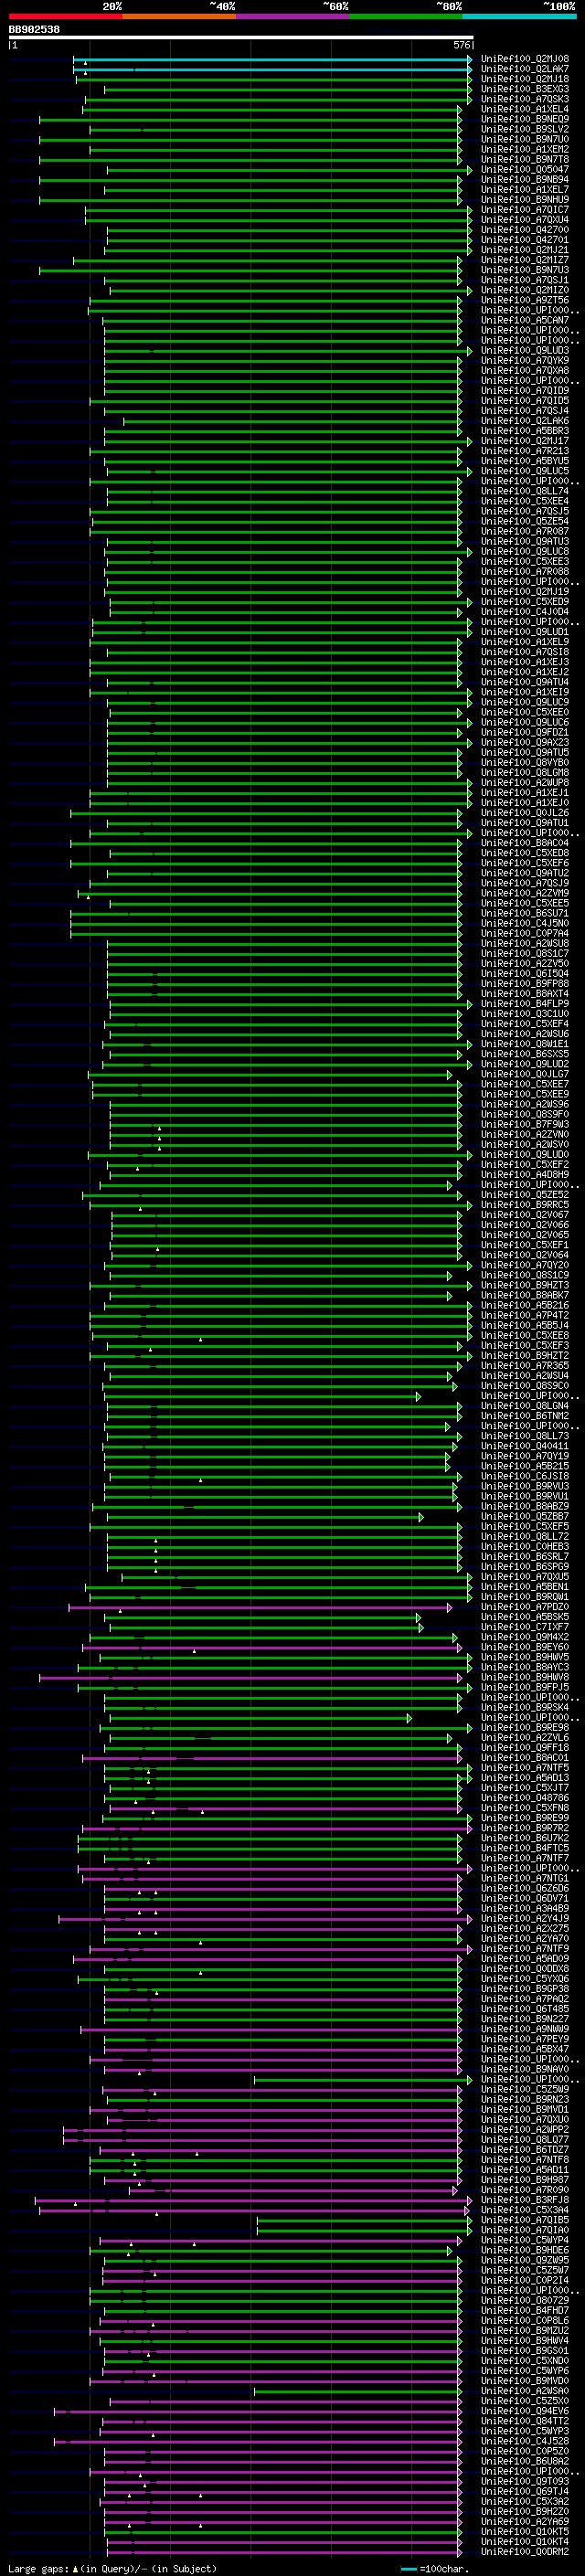Select the UniRef100_A7QY20 label
Screen dimensions: 585x2576
click(525, 1265)
